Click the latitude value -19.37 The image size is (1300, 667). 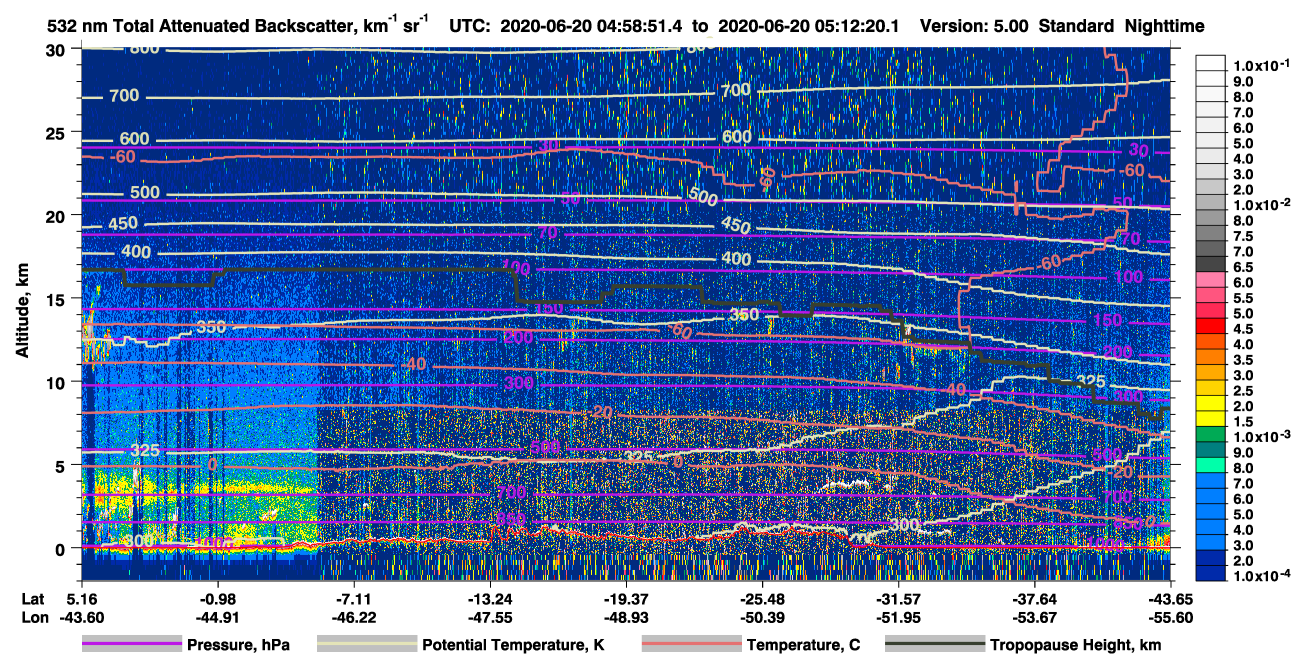coord(625,598)
